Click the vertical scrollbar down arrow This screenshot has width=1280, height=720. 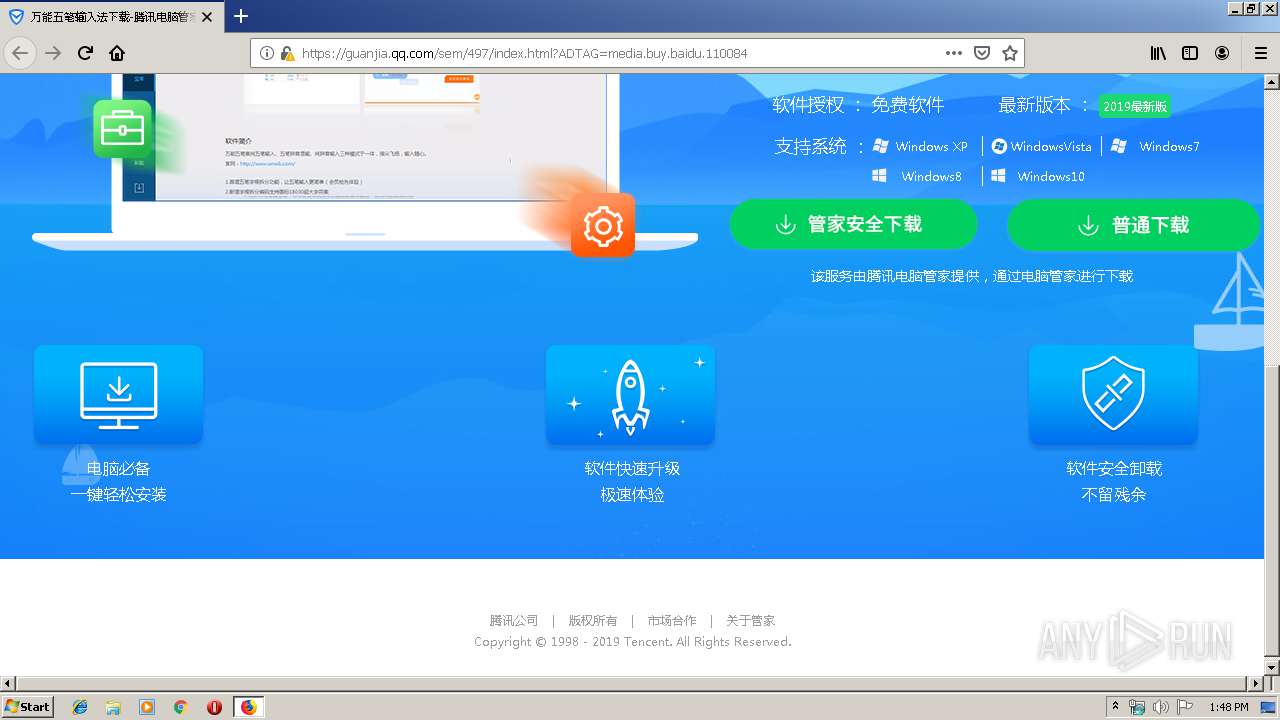coord(1272,667)
